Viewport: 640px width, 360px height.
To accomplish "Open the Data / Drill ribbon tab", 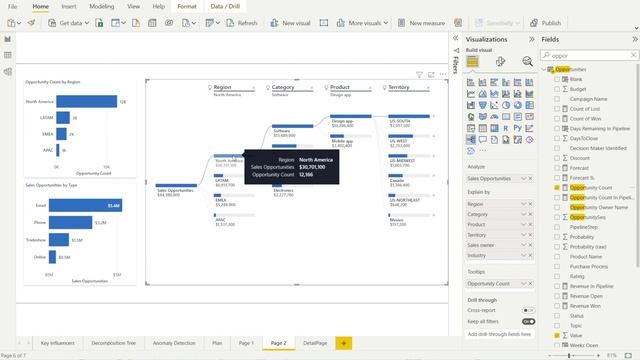I will coord(225,7).
